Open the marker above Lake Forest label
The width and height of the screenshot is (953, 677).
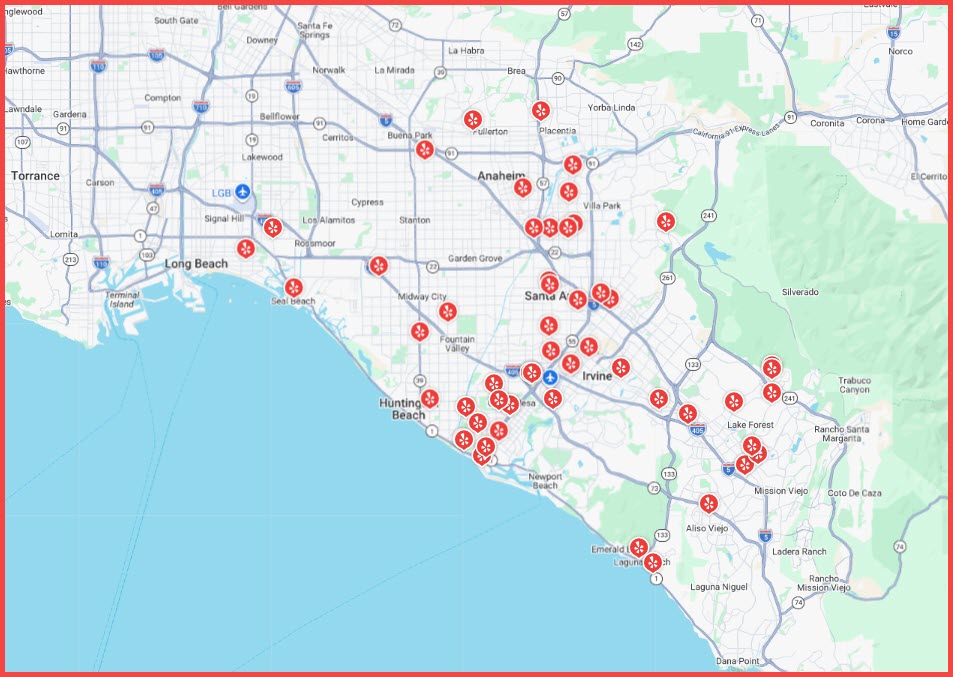coord(735,402)
